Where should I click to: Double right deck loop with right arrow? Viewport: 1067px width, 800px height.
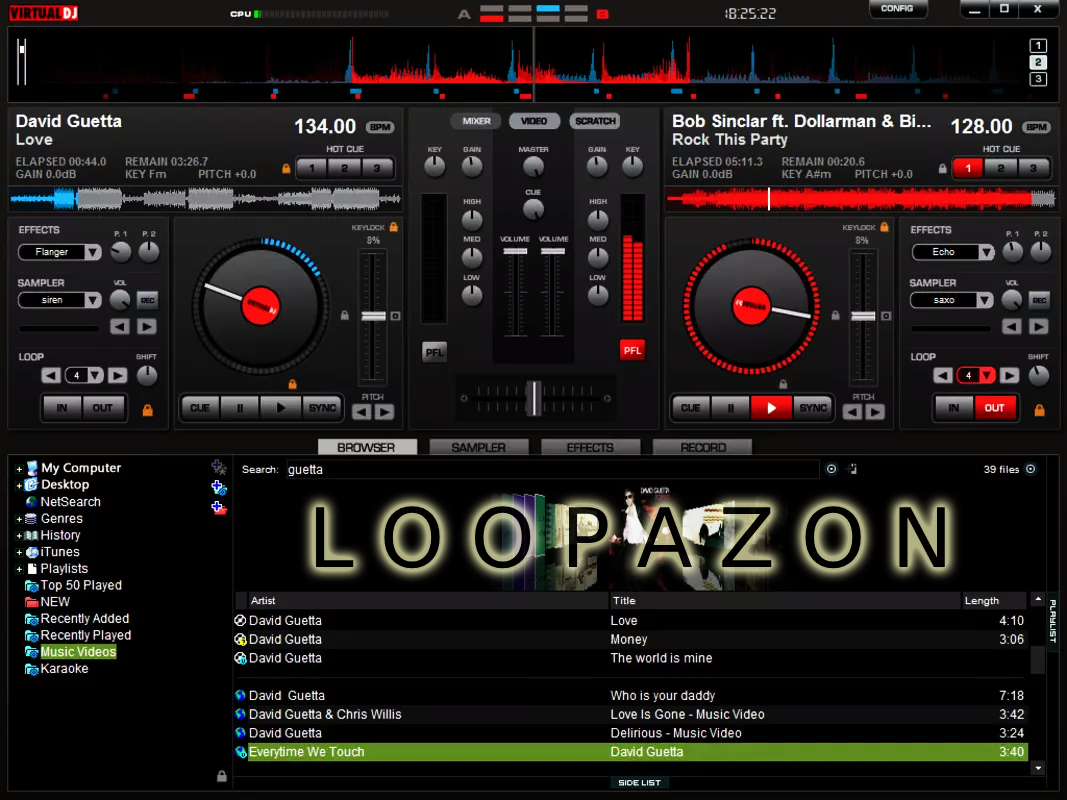1009,376
